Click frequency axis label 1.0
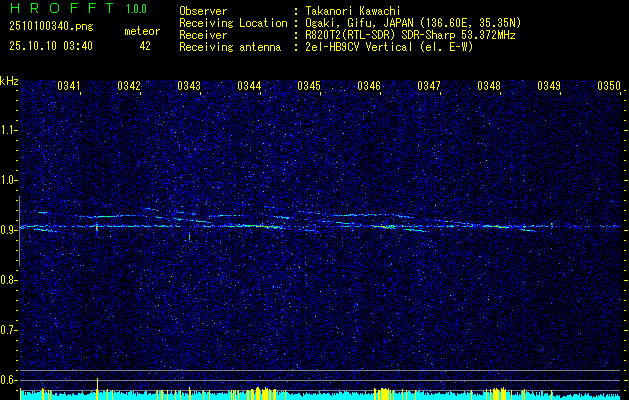Viewport: 629px width, 400px height. [x=8, y=180]
